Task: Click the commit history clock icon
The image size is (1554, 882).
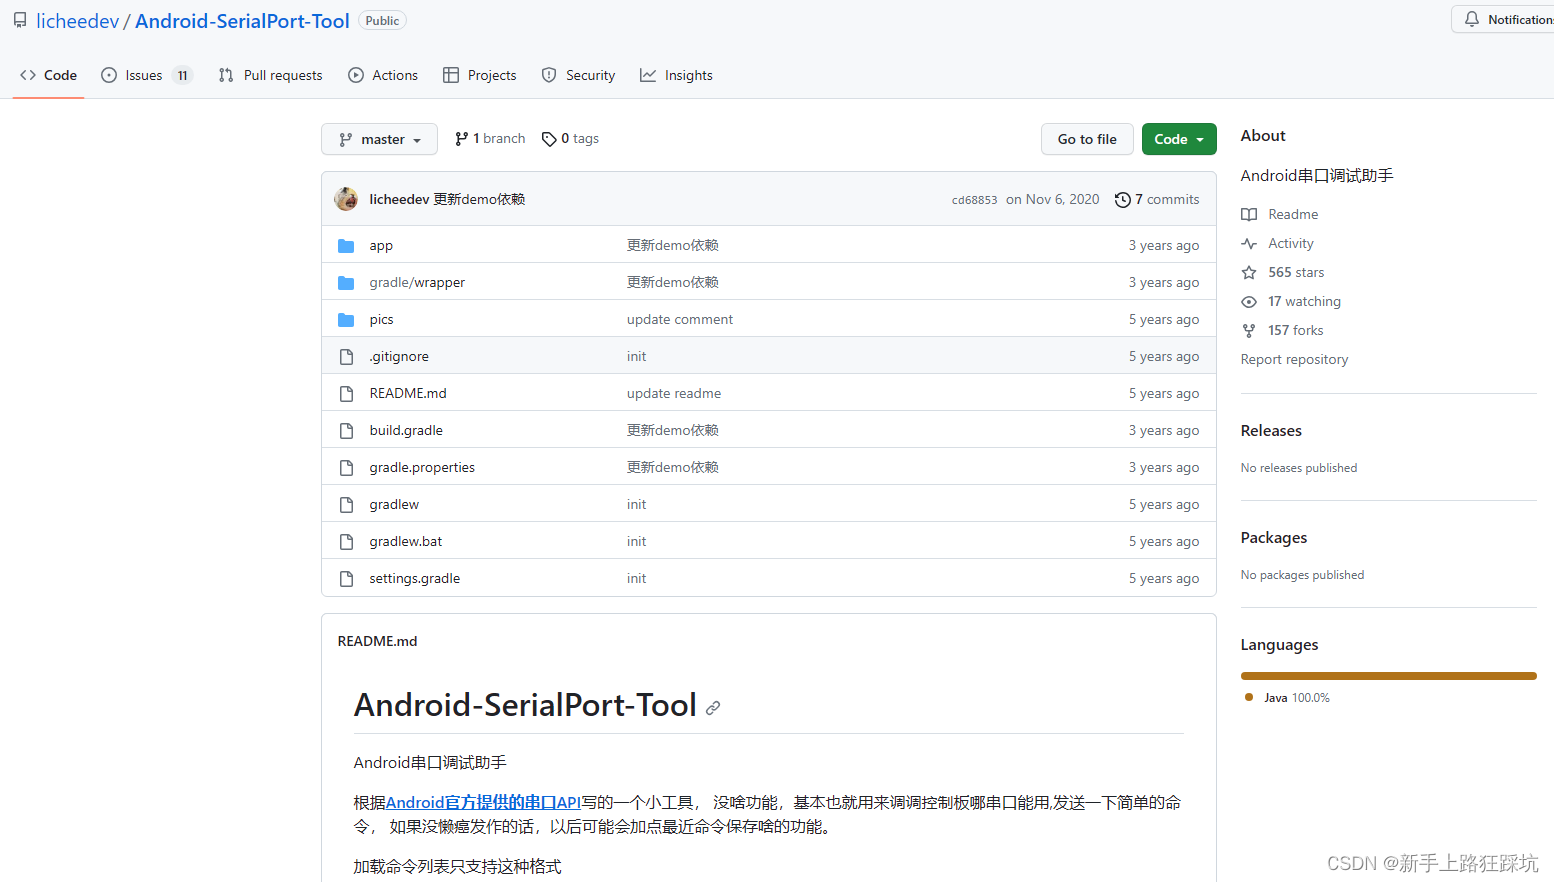Action: 1122,199
